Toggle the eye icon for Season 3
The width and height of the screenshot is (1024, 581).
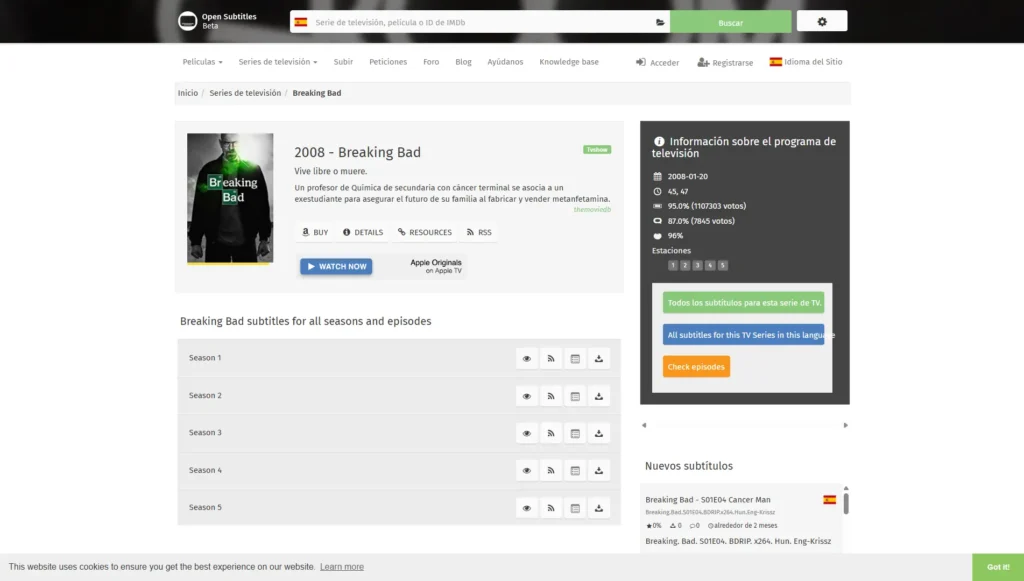(x=526, y=433)
